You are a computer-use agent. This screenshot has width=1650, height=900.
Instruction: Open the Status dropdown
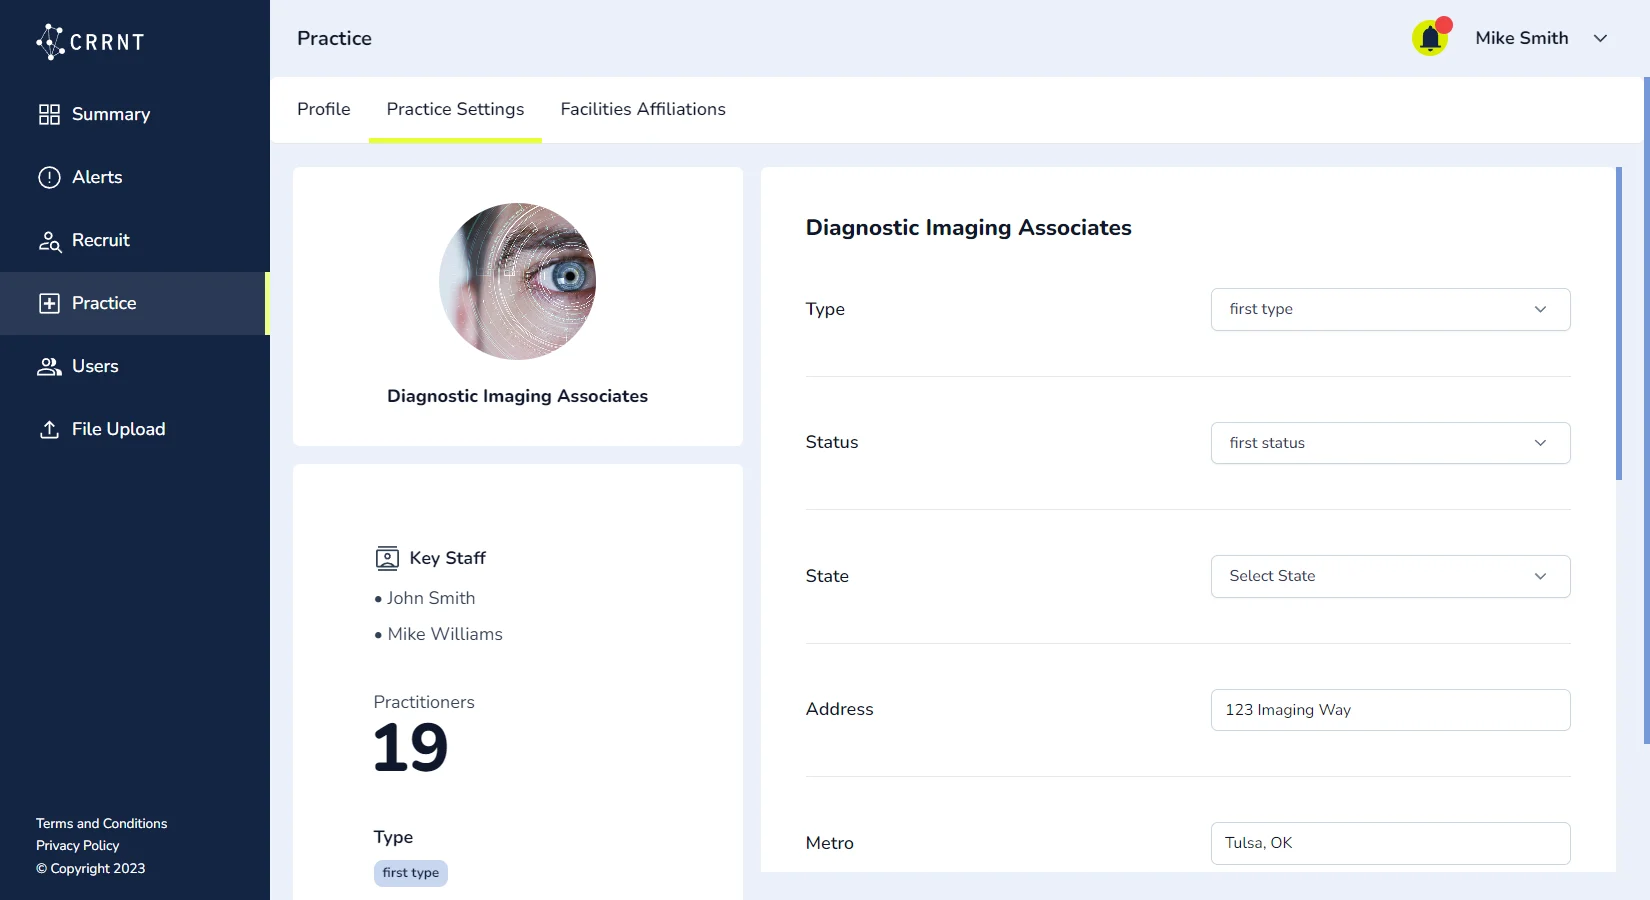click(1390, 443)
